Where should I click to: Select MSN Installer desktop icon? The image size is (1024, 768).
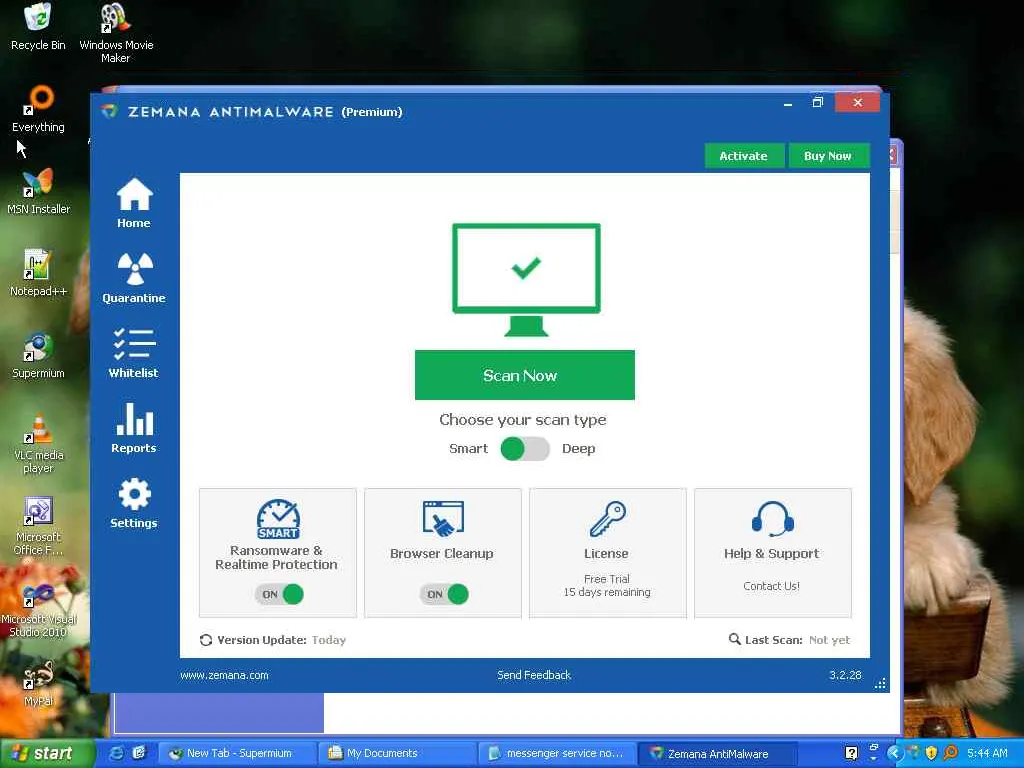tap(38, 191)
